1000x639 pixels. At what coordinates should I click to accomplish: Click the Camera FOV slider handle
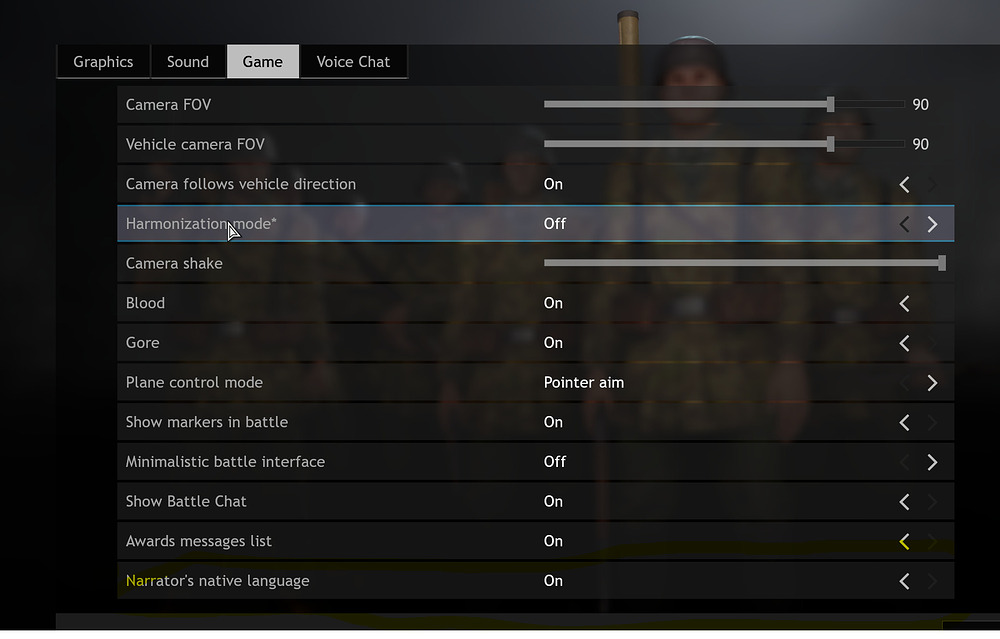[x=831, y=104]
